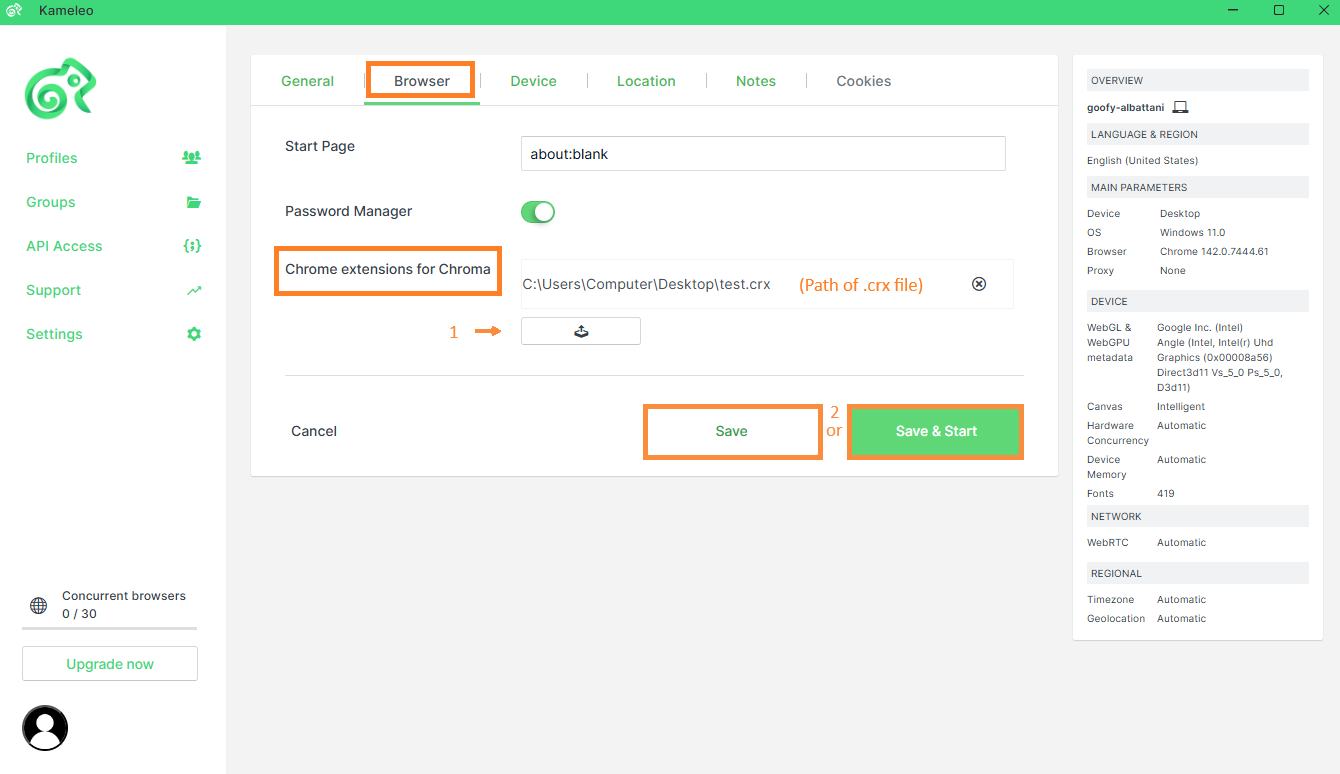Viewport: 1340px width, 774px height.
Task: Click the Concurrent browsers label
Action: 124,596
